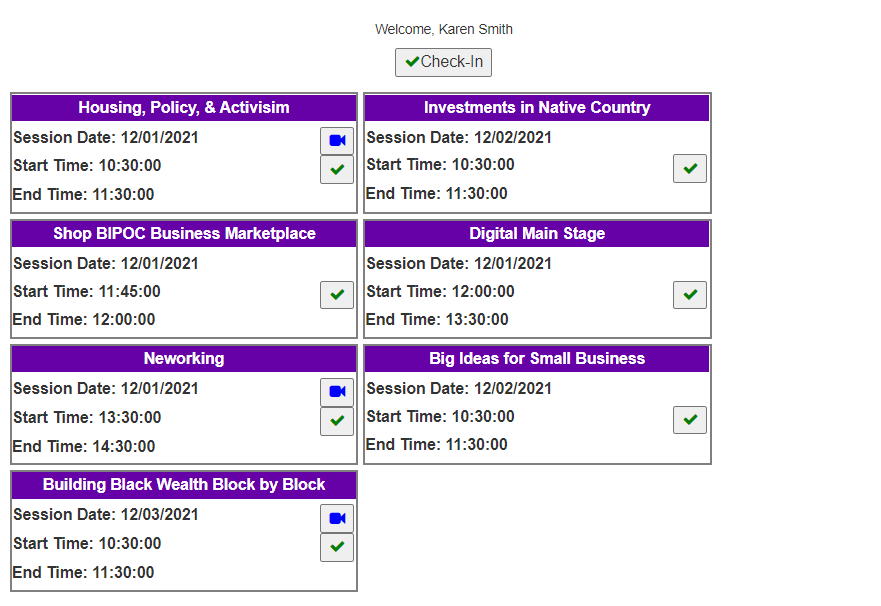Check in to Housing, Policy, & Activisim session
This screenshot has height=606, width=881.
[x=337, y=170]
